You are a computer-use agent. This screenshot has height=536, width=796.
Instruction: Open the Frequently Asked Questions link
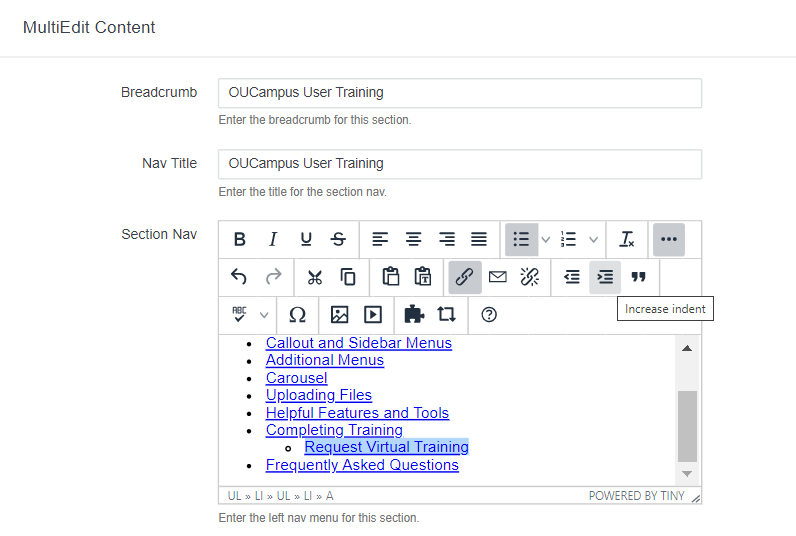point(362,465)
